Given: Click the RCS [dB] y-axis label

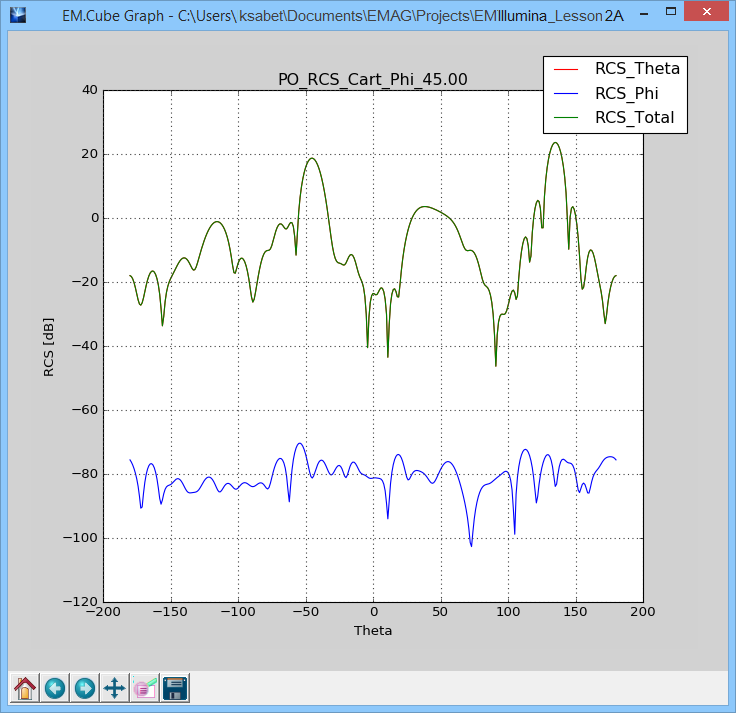Looking at the screenshot, I should point(49,346).
